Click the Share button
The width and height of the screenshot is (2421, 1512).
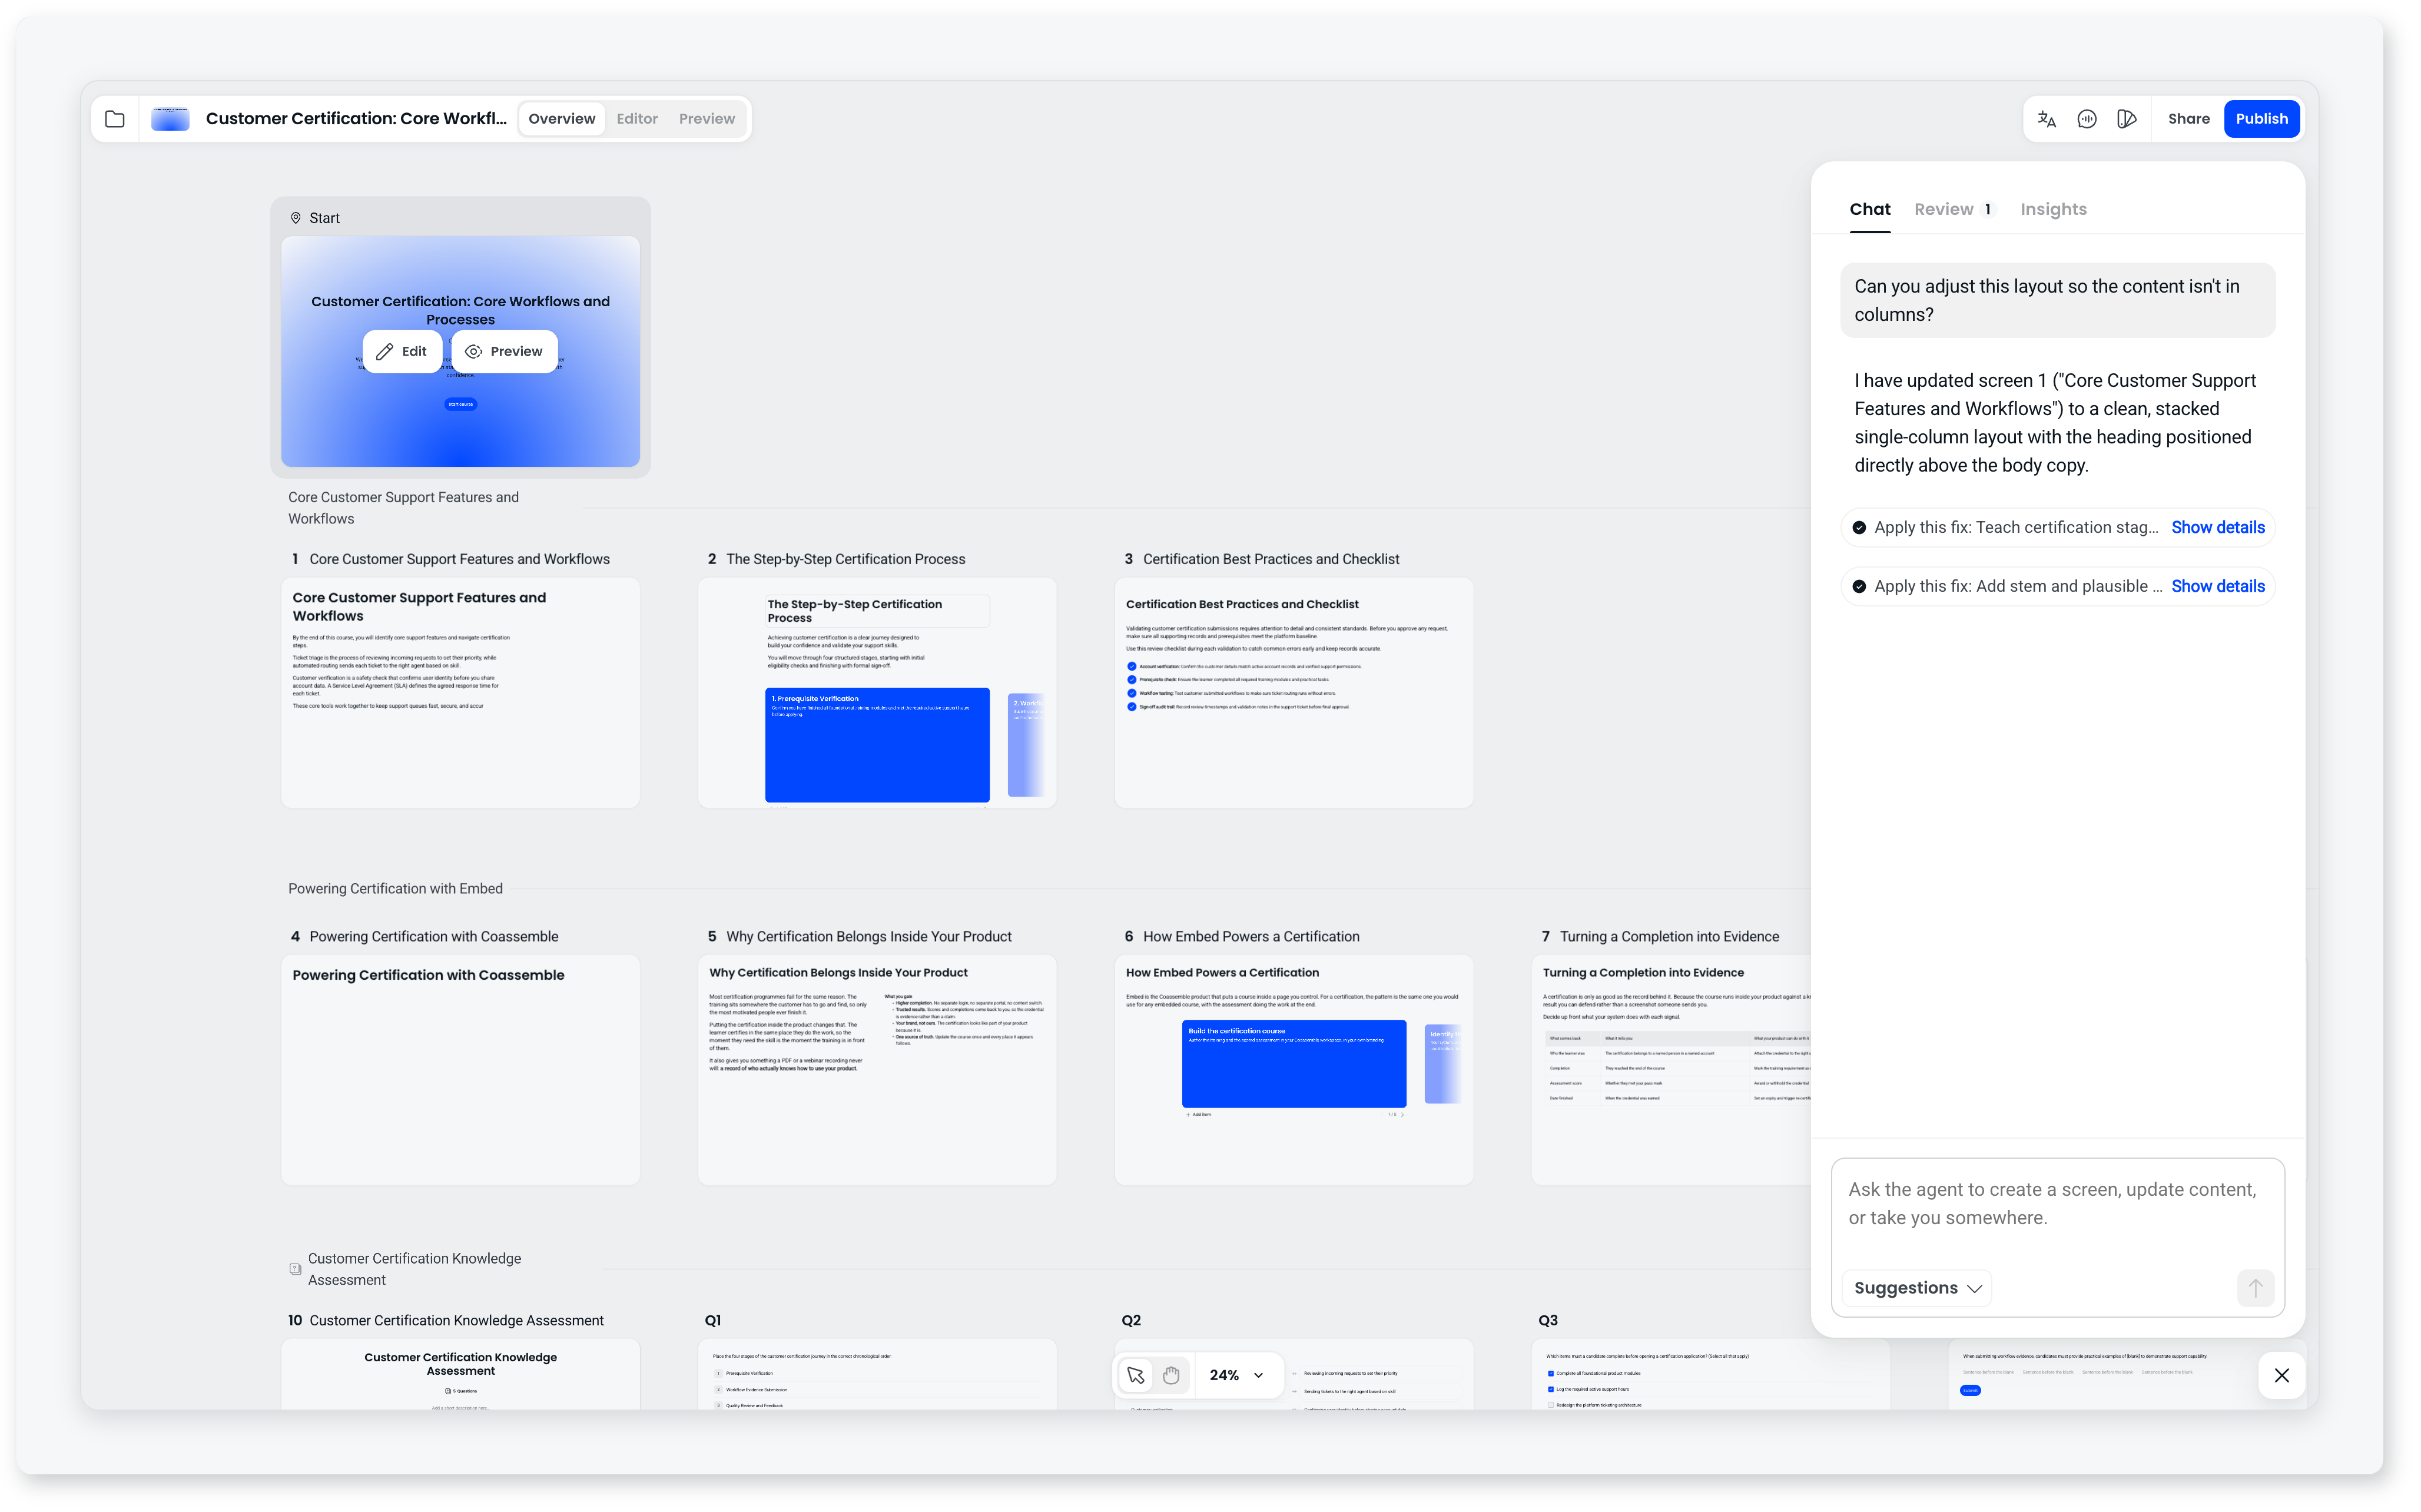pyautogui.click(x=2188, y=119)
